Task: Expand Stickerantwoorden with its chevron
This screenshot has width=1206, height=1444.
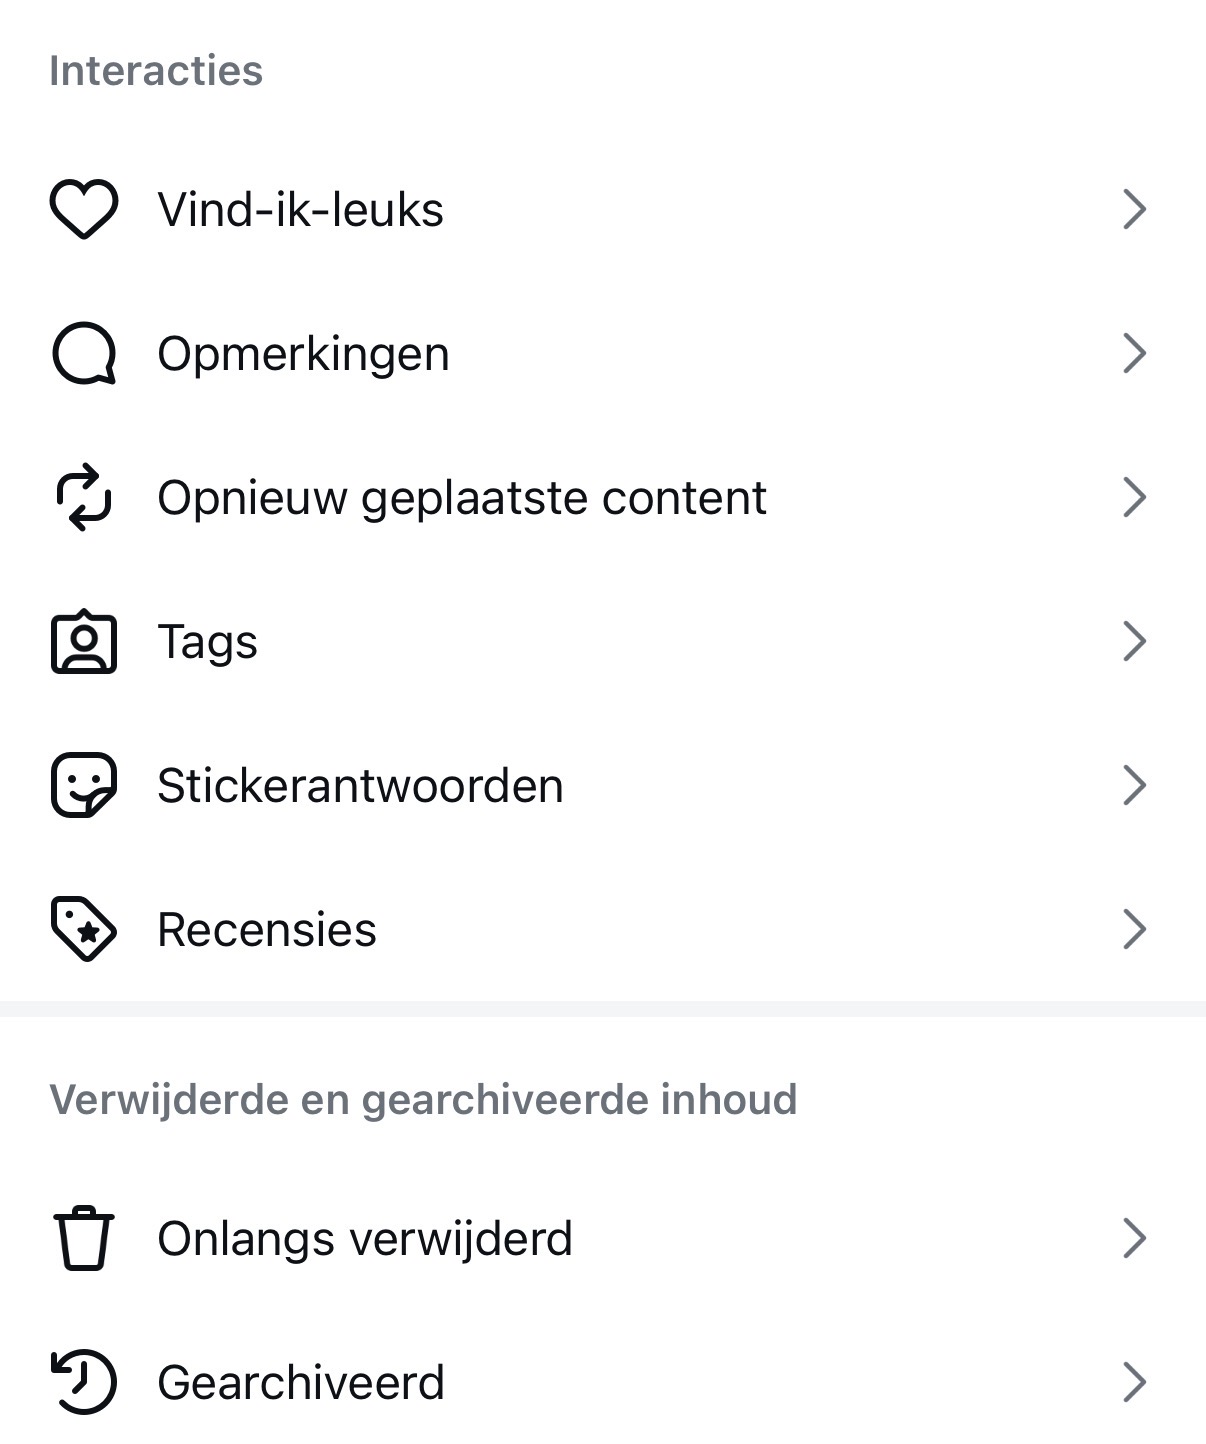Action: click(1134, 785)
